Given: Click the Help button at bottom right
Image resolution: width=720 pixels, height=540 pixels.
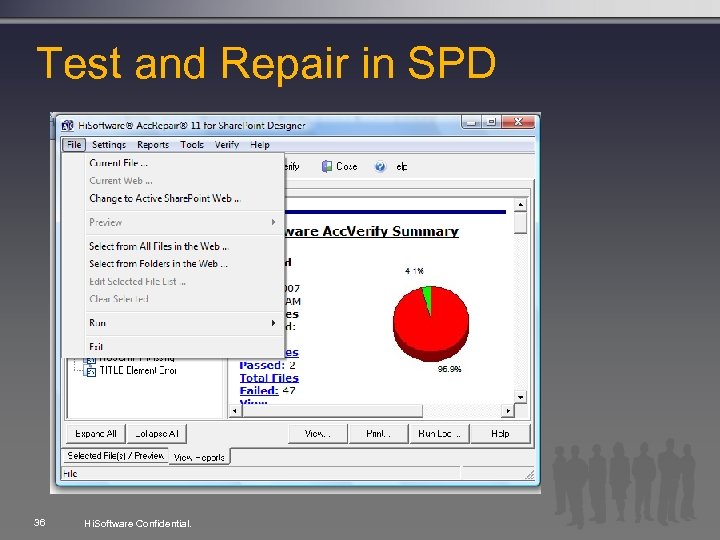Looking at the screenshot, I should coord(500,433).
